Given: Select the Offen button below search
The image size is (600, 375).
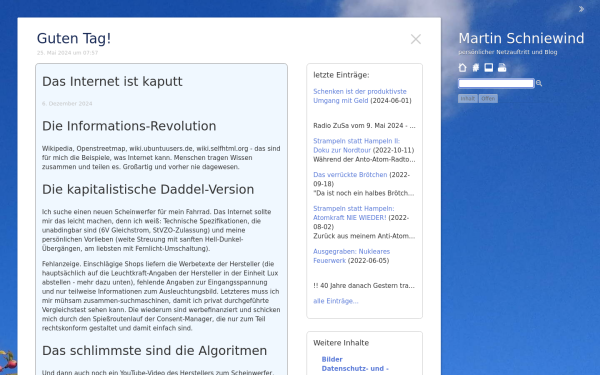Looking at the screenshot, I should coord(488,98).
